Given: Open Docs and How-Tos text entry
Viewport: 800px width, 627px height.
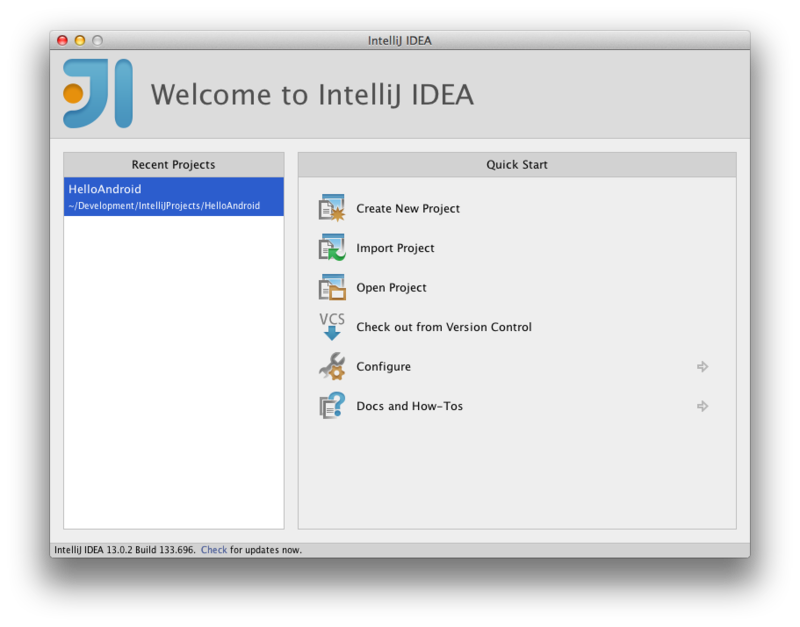Looking at the screenshot, I should (x=409, y=406).
